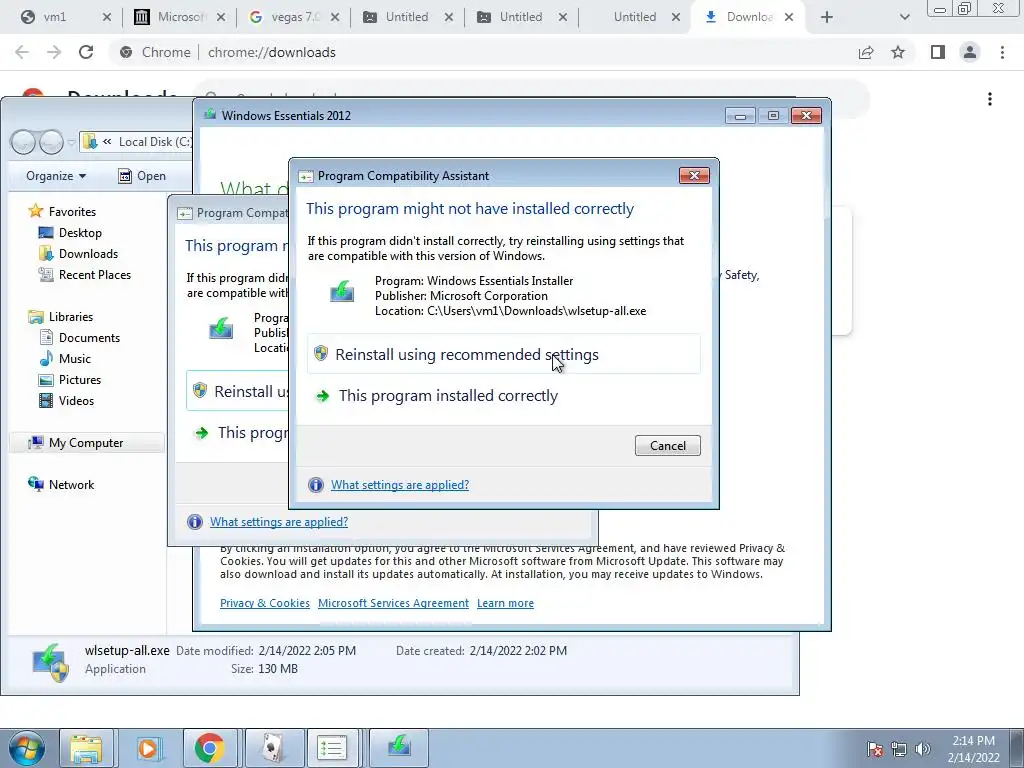Cancel the front Program Compatibility Assistant
Screen dimensions: 1024x768
coord(667,445)
